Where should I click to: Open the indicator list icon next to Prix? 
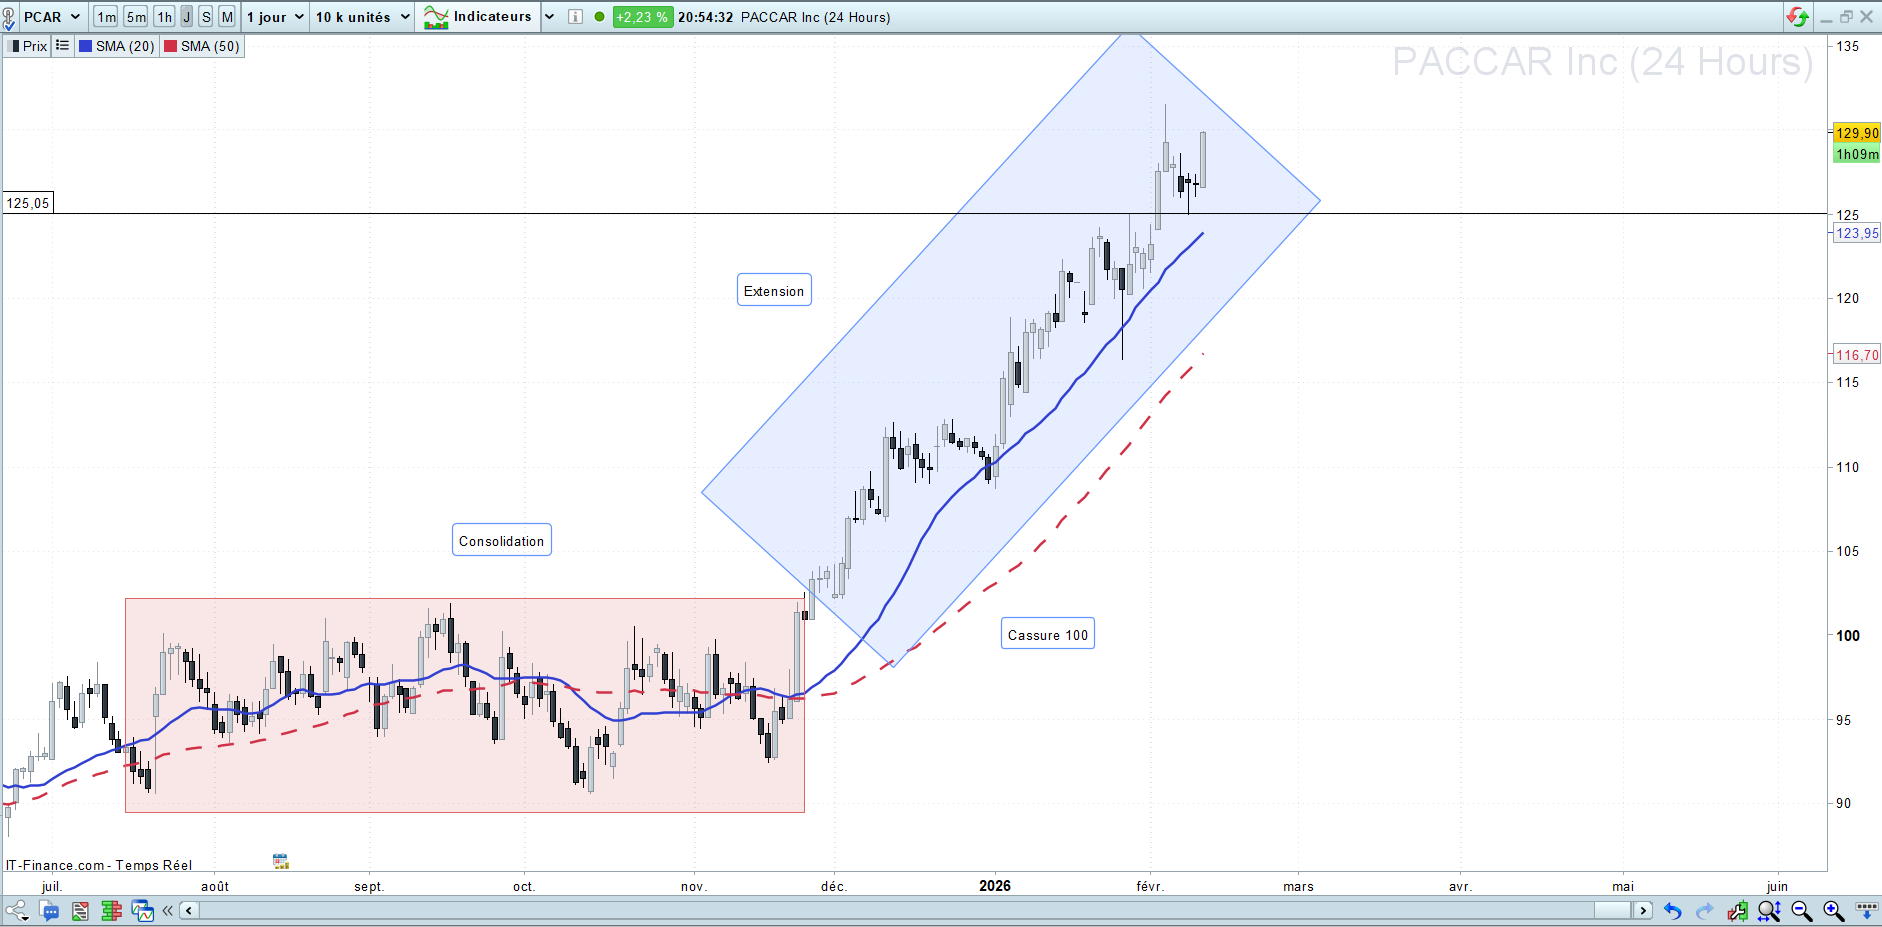click(x=62, y=46)
